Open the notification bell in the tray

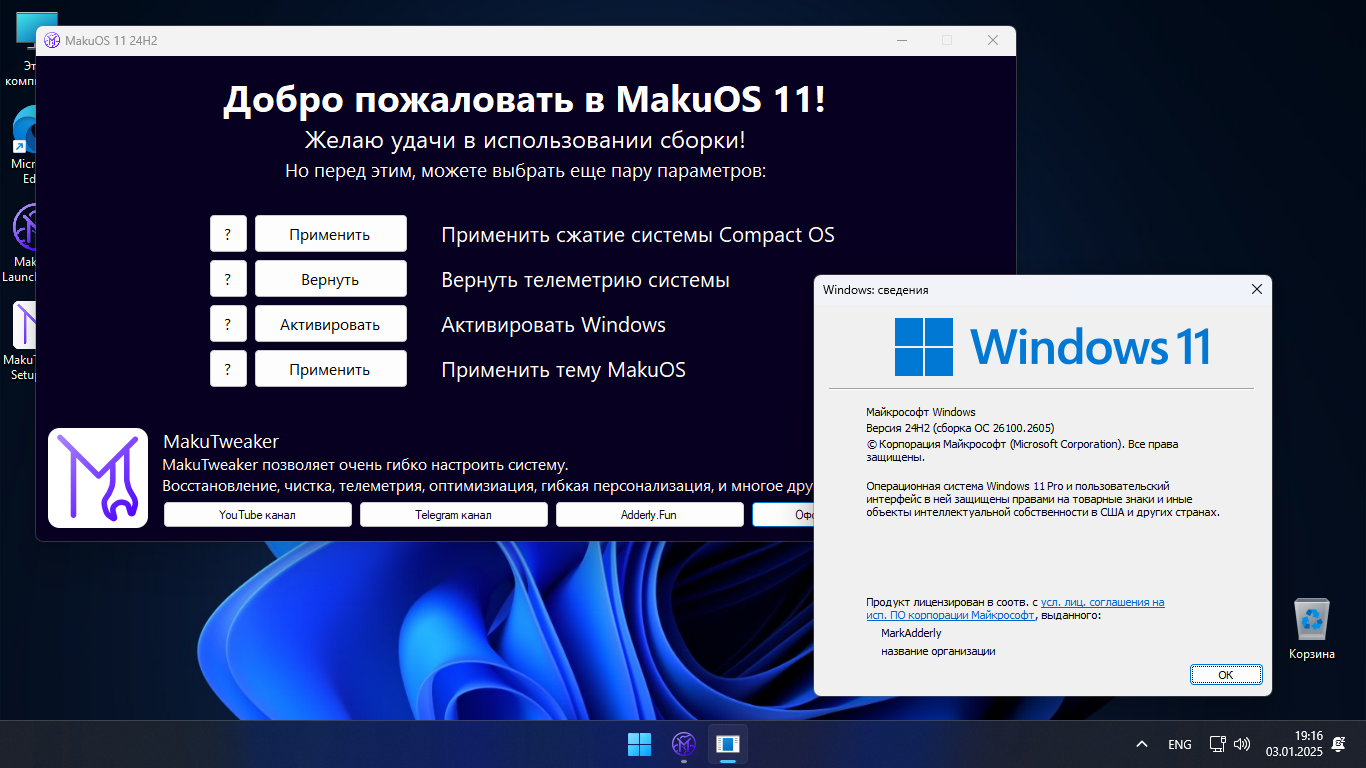click(x=1339, y=744)
